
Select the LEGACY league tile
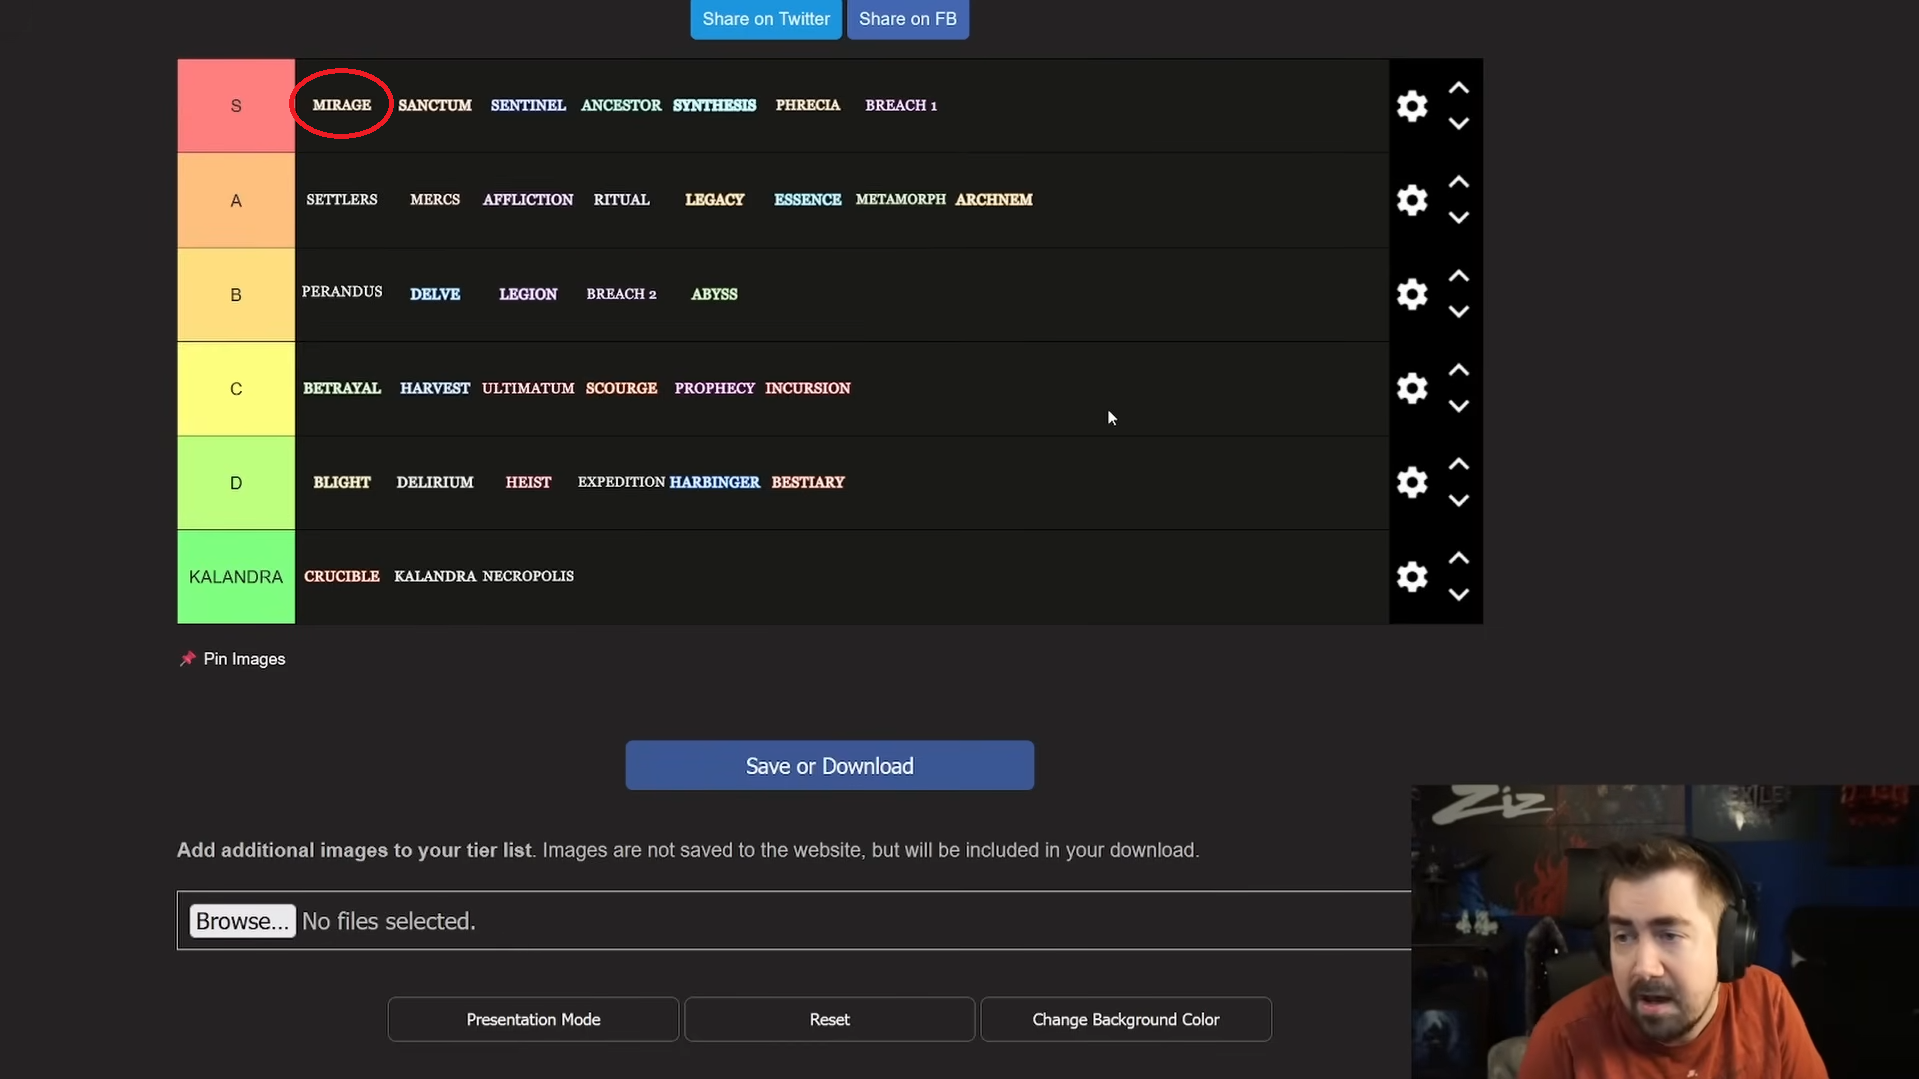[x=714, y=200]
